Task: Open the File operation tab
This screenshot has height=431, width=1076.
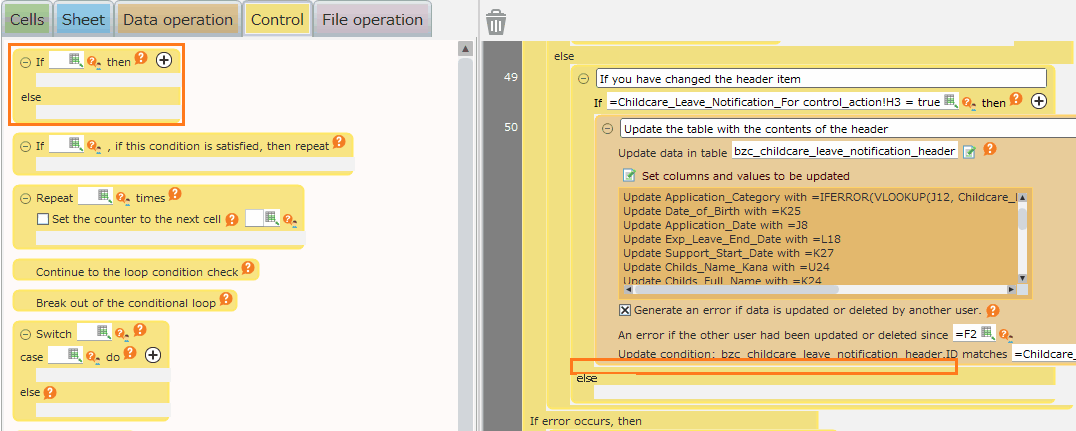Action: 372,20
